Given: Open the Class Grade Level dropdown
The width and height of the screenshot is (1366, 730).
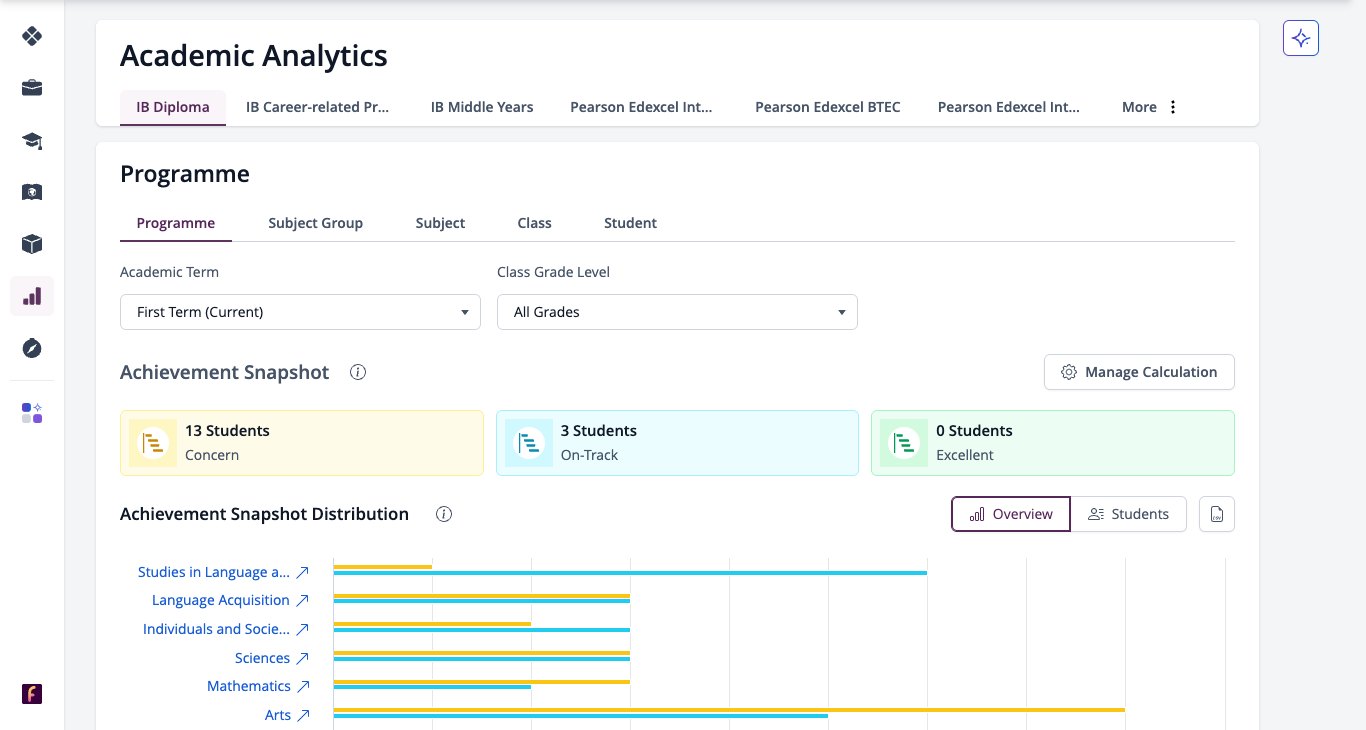Looking at the screenshot, I should [677, 312].
